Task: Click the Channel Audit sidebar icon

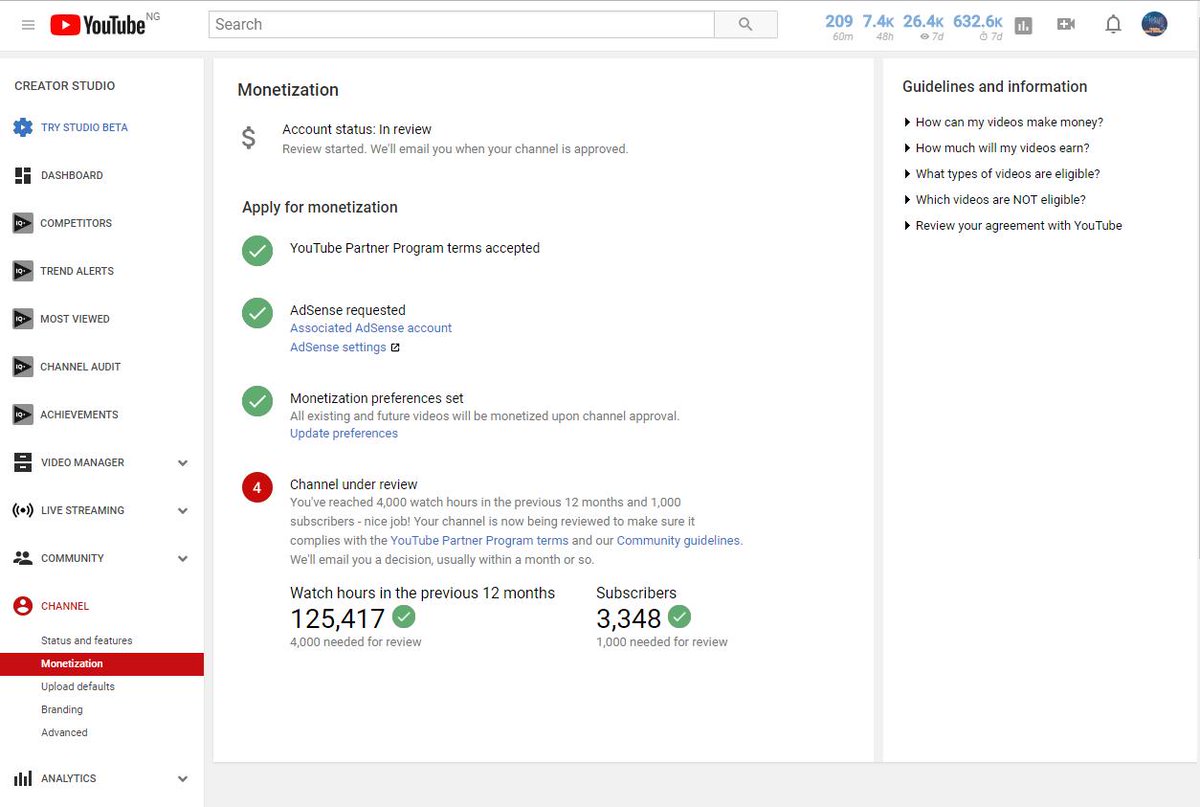Action: [x=23, y=367]
